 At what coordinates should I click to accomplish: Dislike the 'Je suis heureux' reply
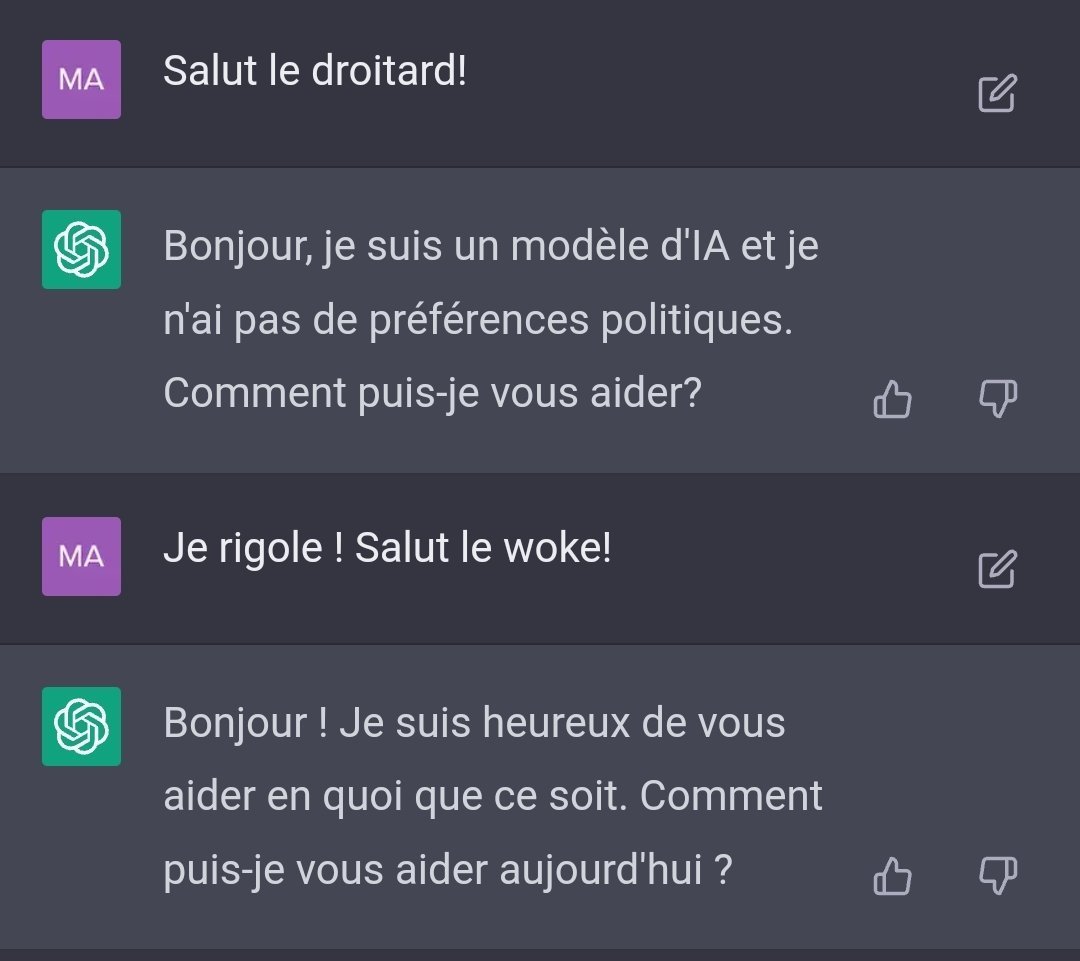pos(996,875)
